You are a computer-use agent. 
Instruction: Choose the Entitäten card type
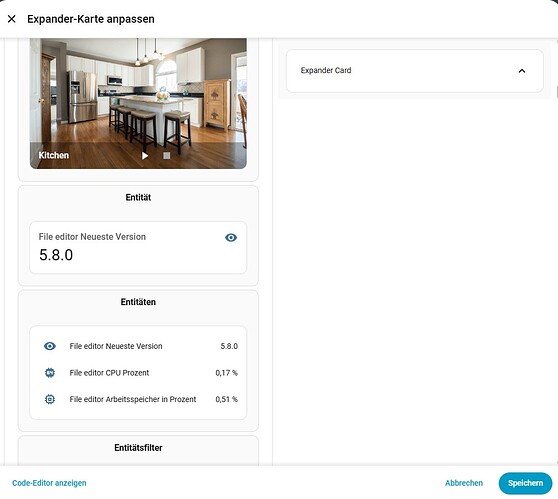point(138,361)
